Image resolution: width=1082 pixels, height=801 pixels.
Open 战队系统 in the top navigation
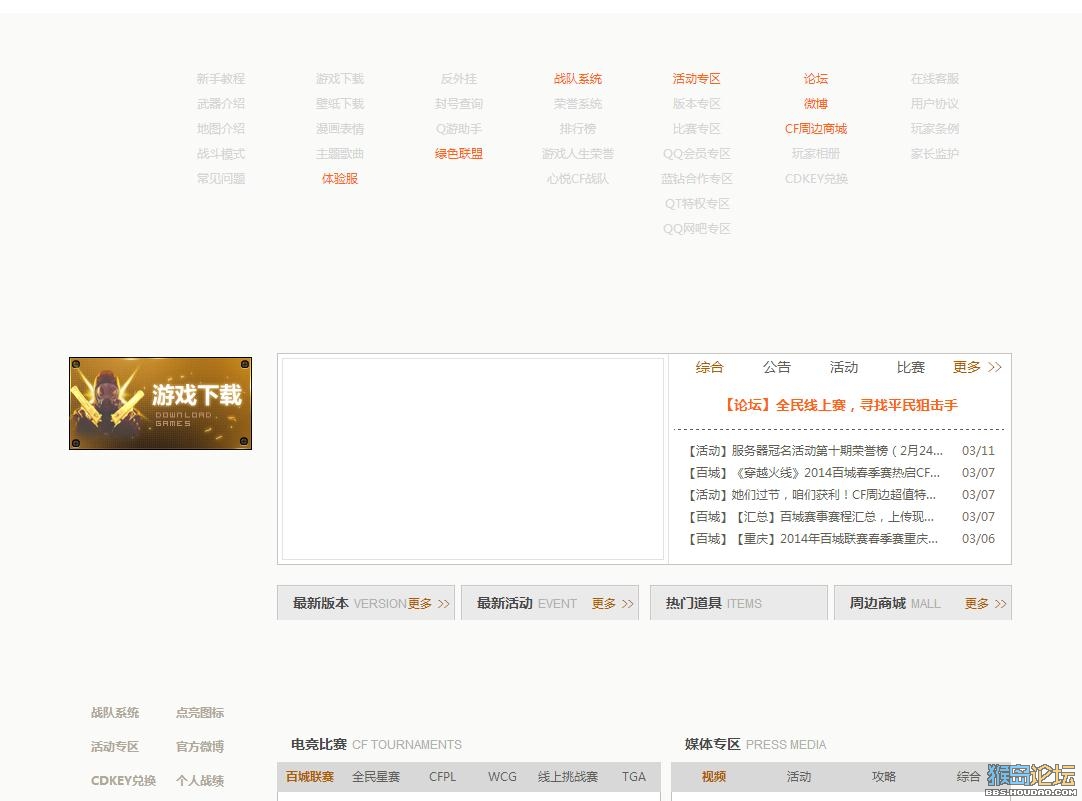[578, 79]
